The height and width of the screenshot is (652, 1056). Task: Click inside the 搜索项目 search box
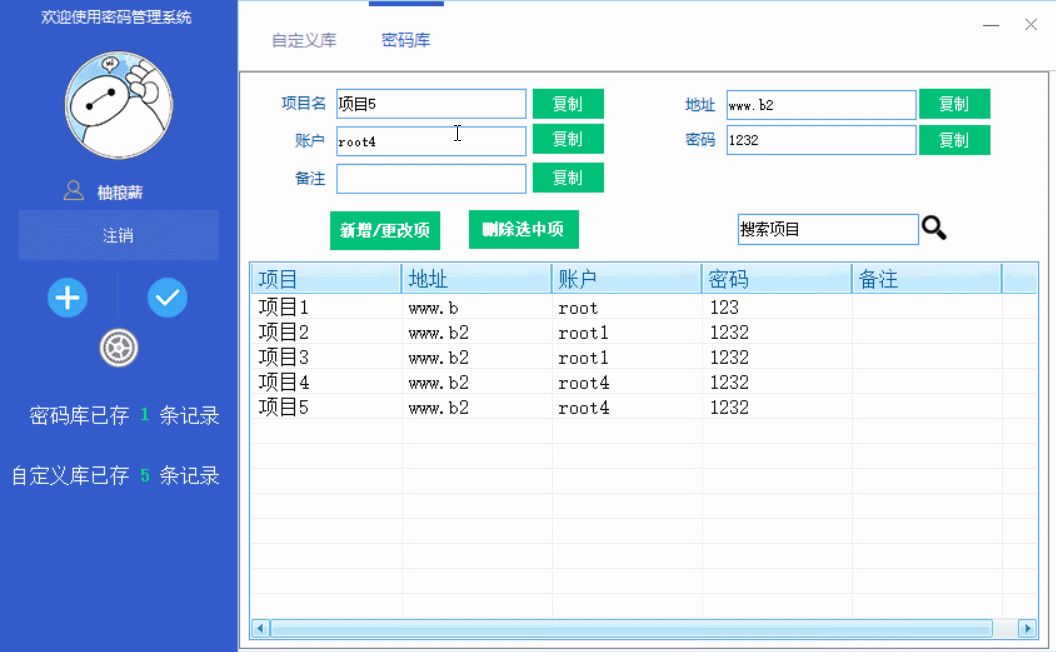pos(827,229)
